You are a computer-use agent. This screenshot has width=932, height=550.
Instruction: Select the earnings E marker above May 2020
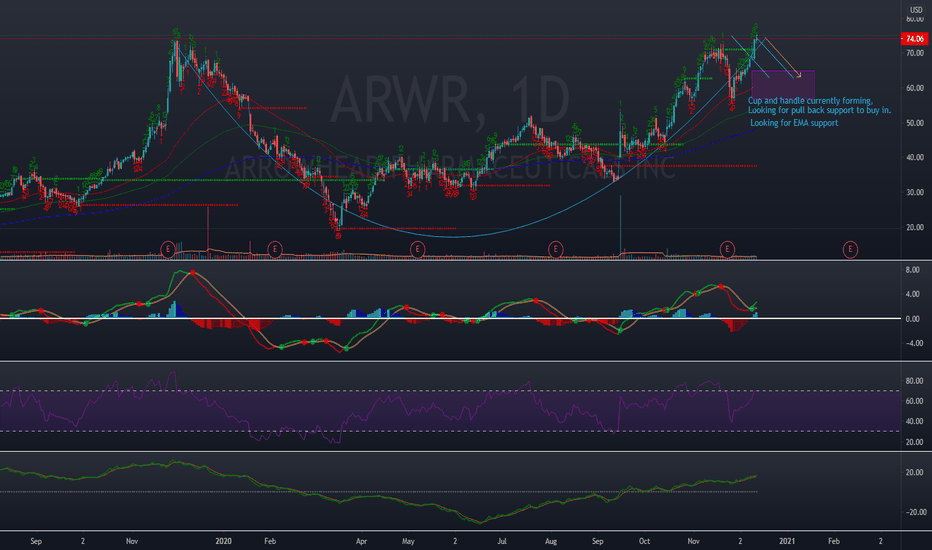(418, 249)
